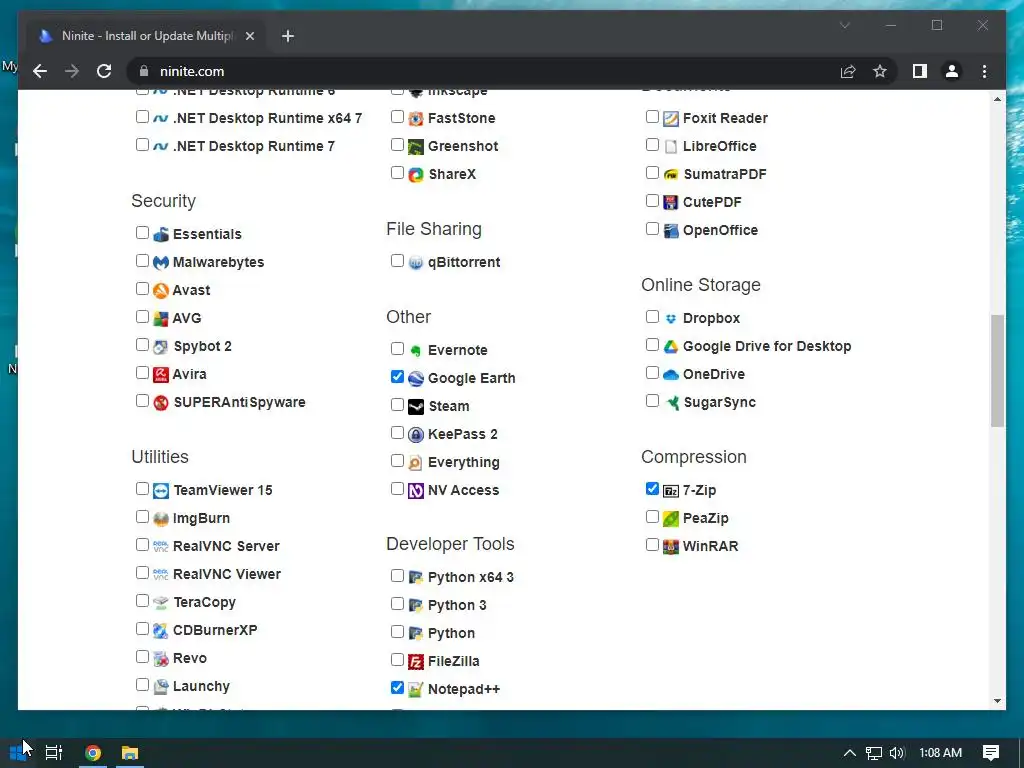
Task: Tick the Python x64 3 checkbox
Action: [397, 576]
